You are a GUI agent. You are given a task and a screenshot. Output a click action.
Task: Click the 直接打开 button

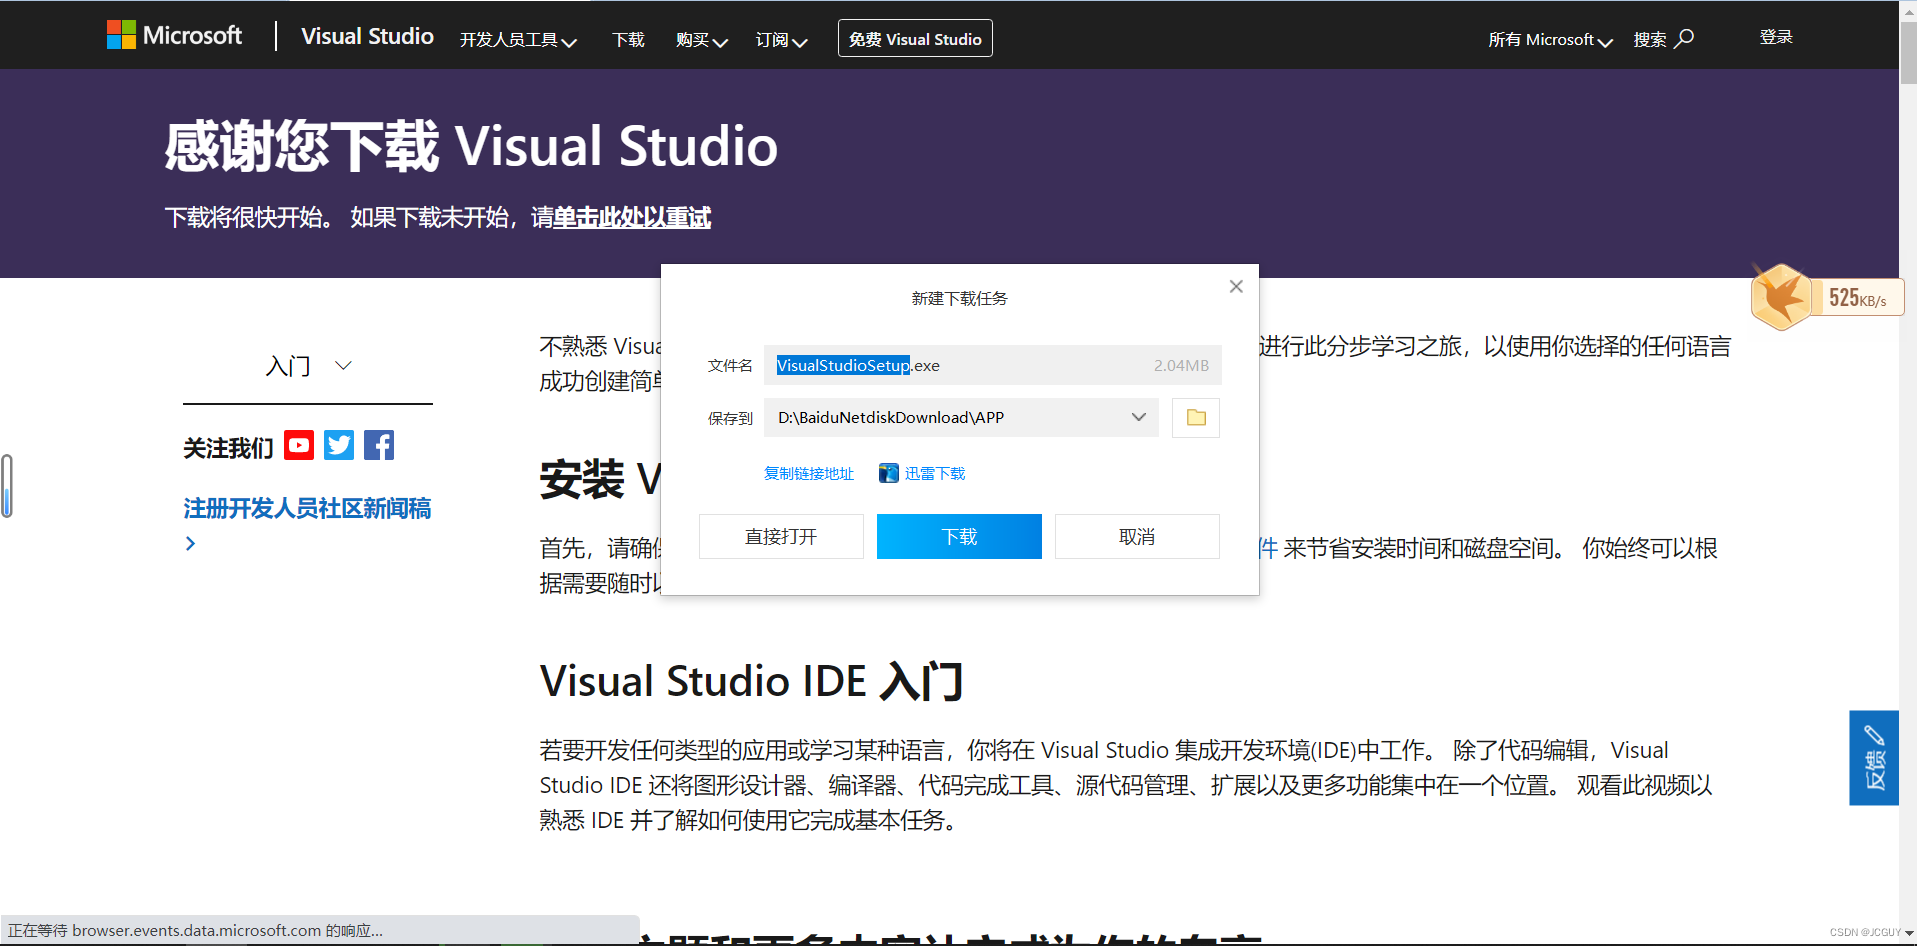click(x=781, y=537)
